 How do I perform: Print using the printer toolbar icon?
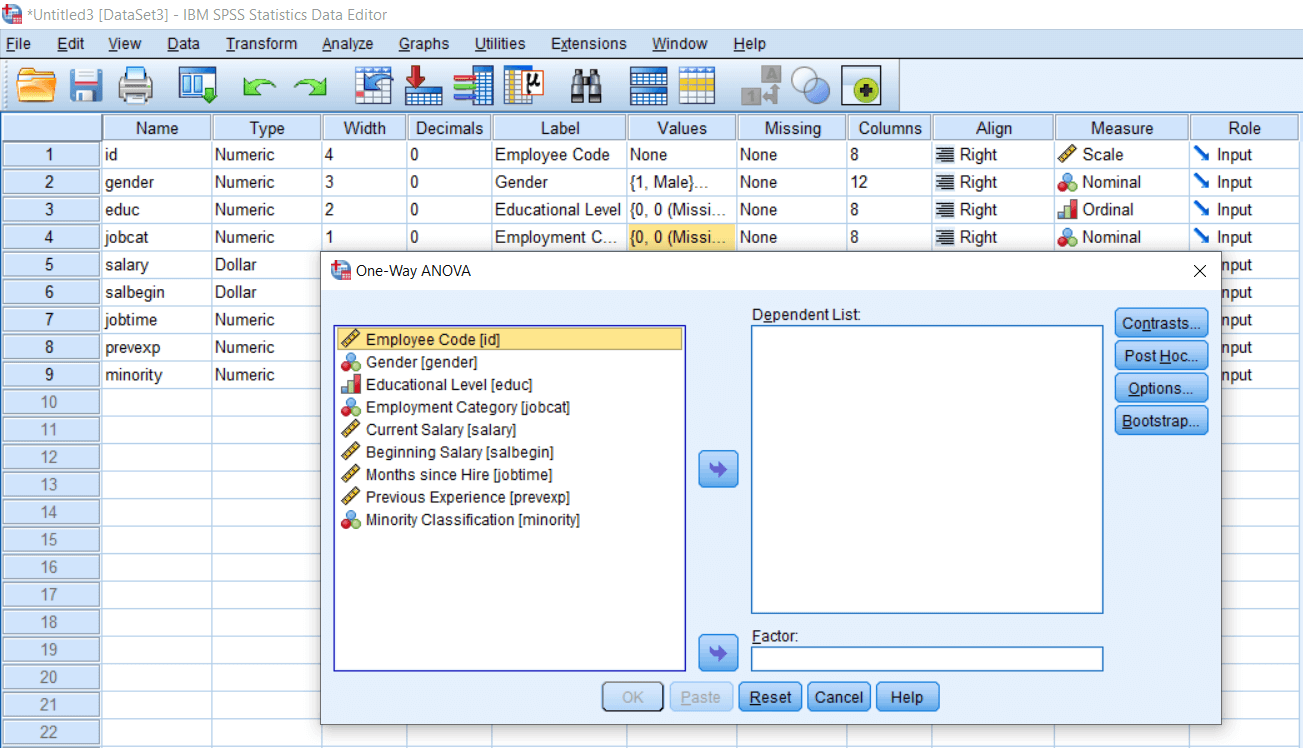click(x=136, y=86)
